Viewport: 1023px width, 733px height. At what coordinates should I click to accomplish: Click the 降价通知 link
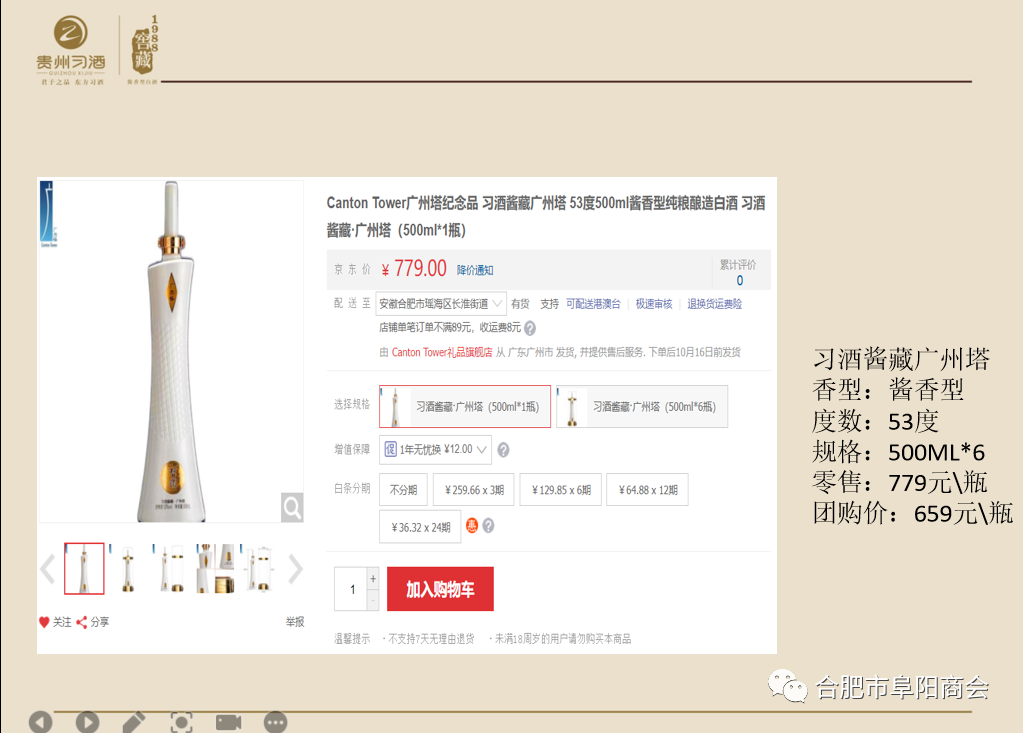[x=475, y=270]
